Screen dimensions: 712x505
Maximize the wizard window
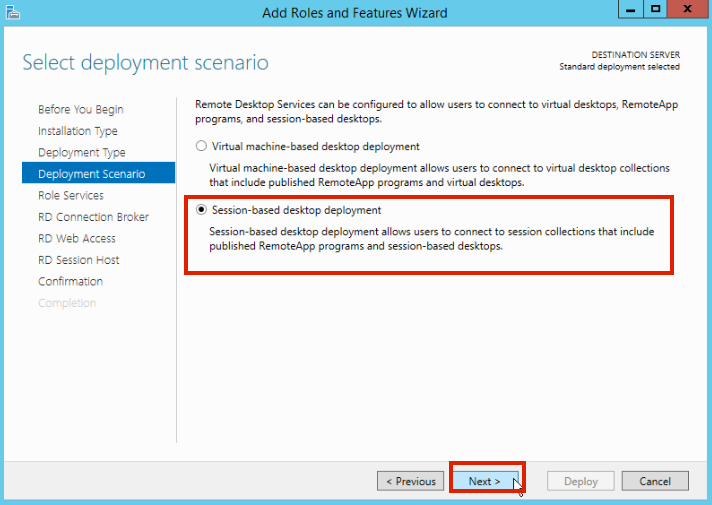click(x=655, y=10)
